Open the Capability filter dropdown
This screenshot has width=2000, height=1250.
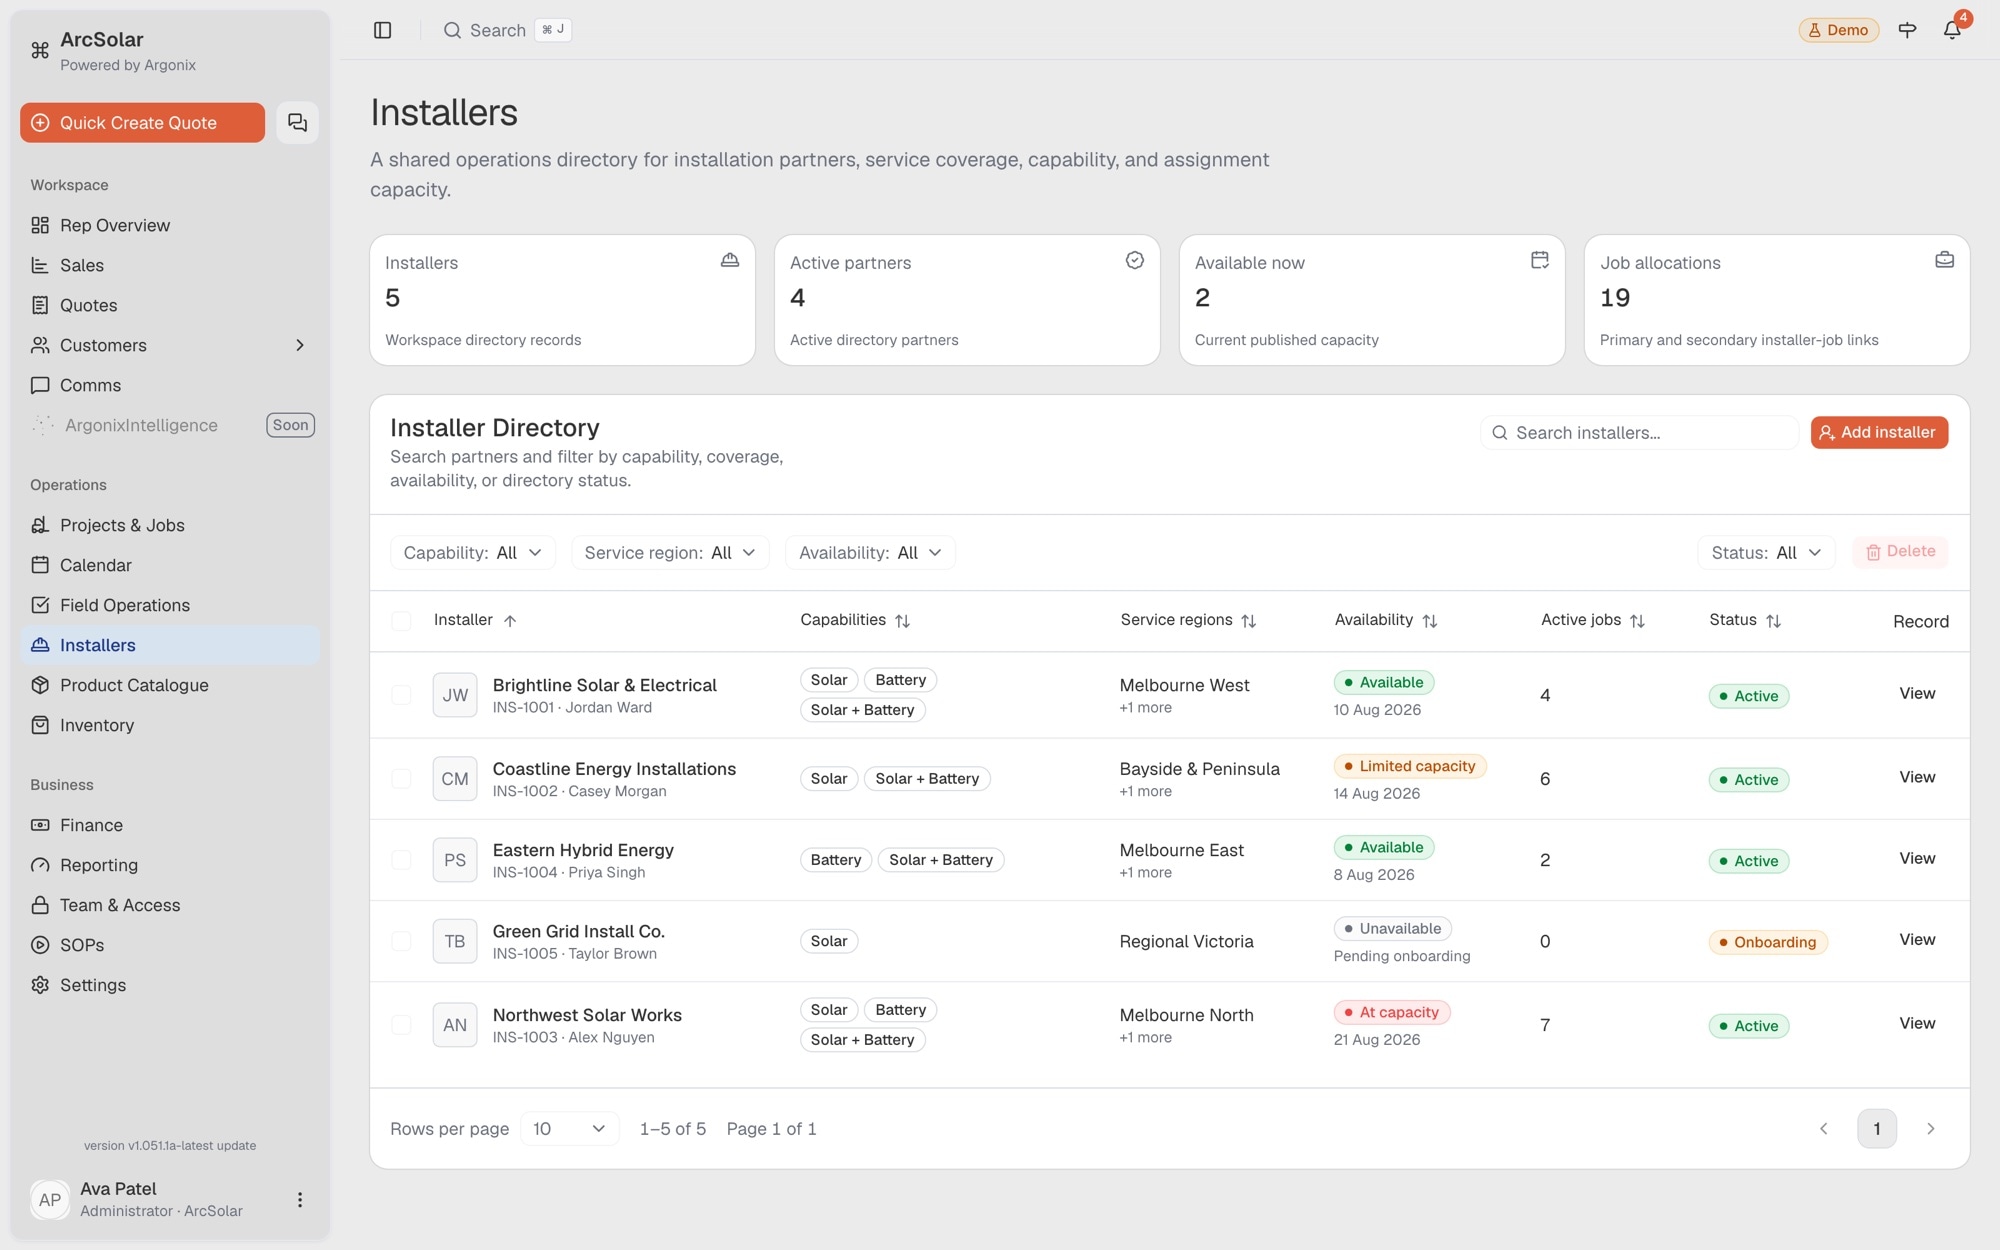pos(472,553)
